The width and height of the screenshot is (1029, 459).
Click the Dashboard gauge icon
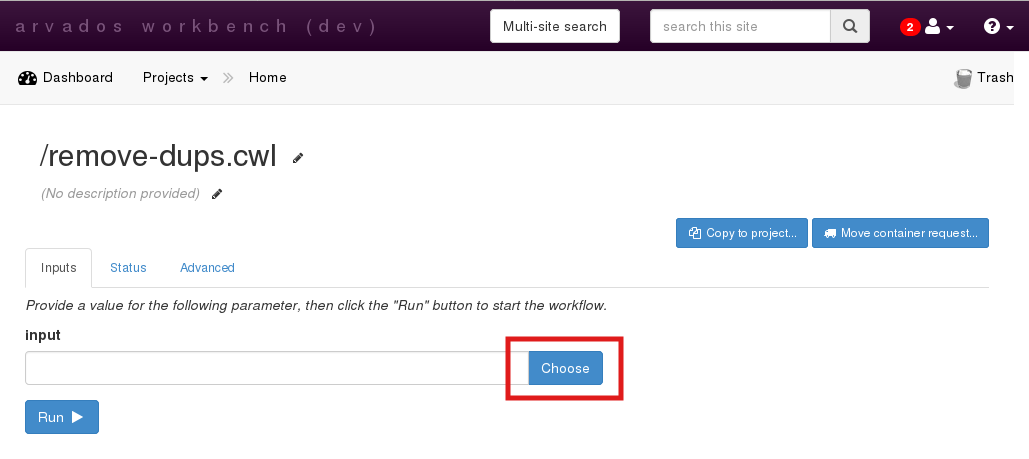click(x=28, y=78)
